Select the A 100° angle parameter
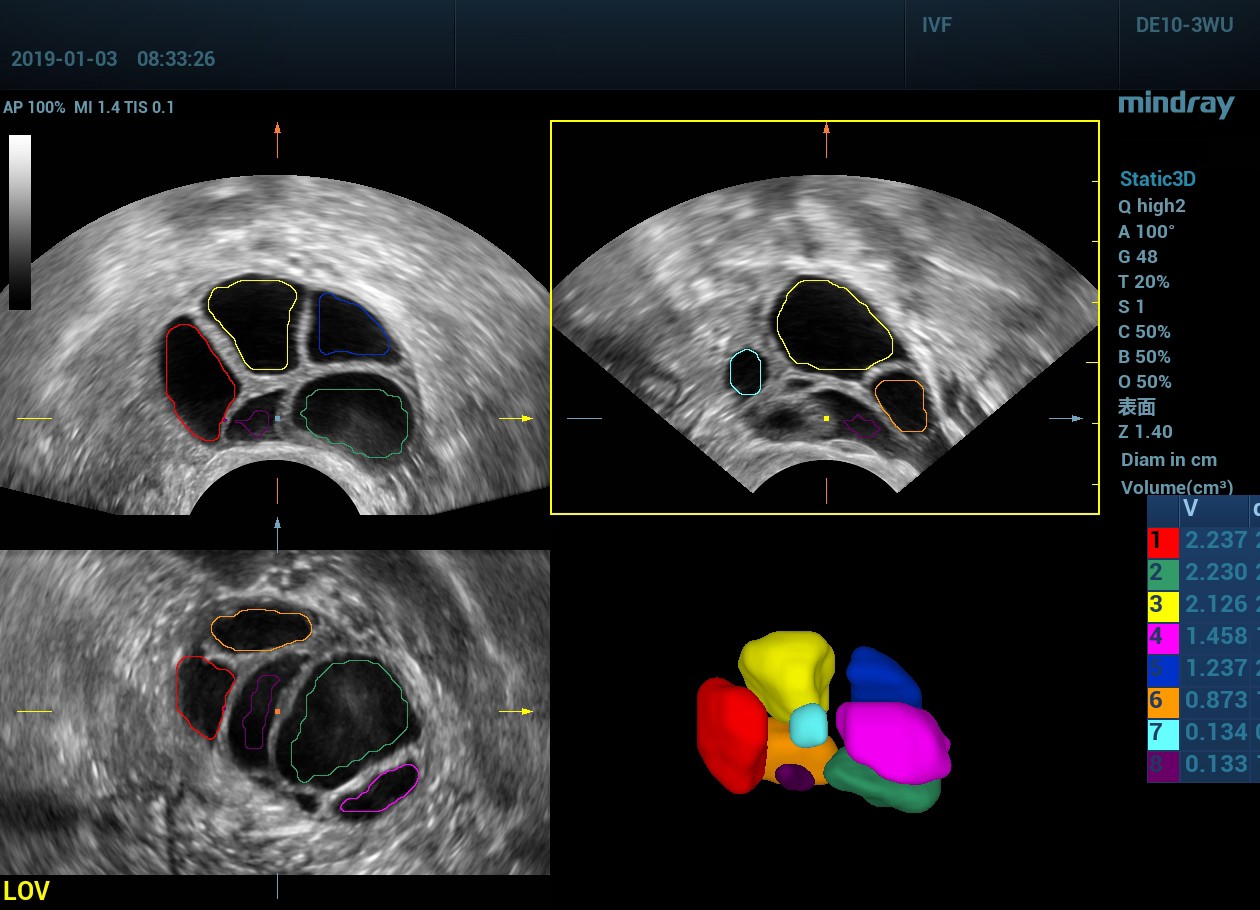 click(1146, 231)
